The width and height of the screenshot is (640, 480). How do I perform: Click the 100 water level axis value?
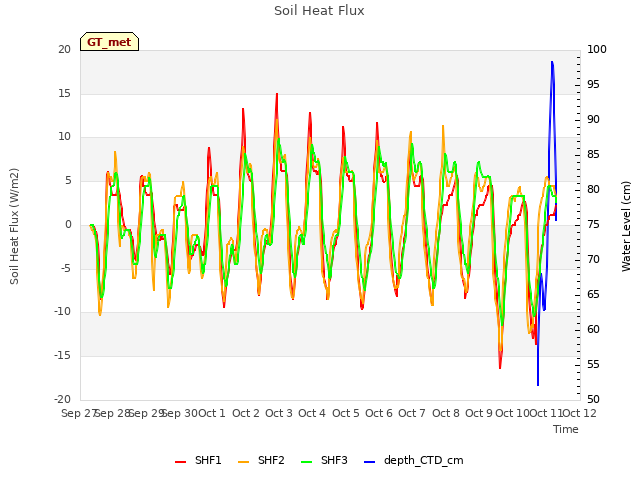tap(597, 49)
